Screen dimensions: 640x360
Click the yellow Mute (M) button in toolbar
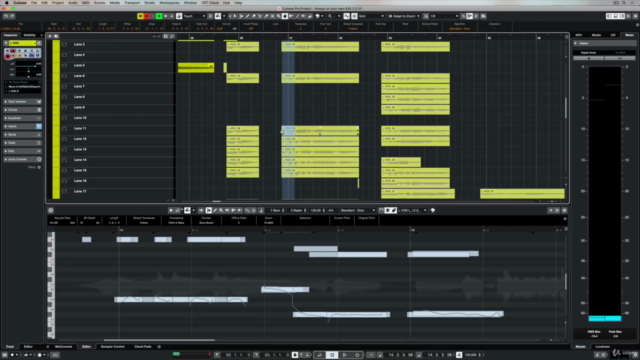(x=140, y=16)
